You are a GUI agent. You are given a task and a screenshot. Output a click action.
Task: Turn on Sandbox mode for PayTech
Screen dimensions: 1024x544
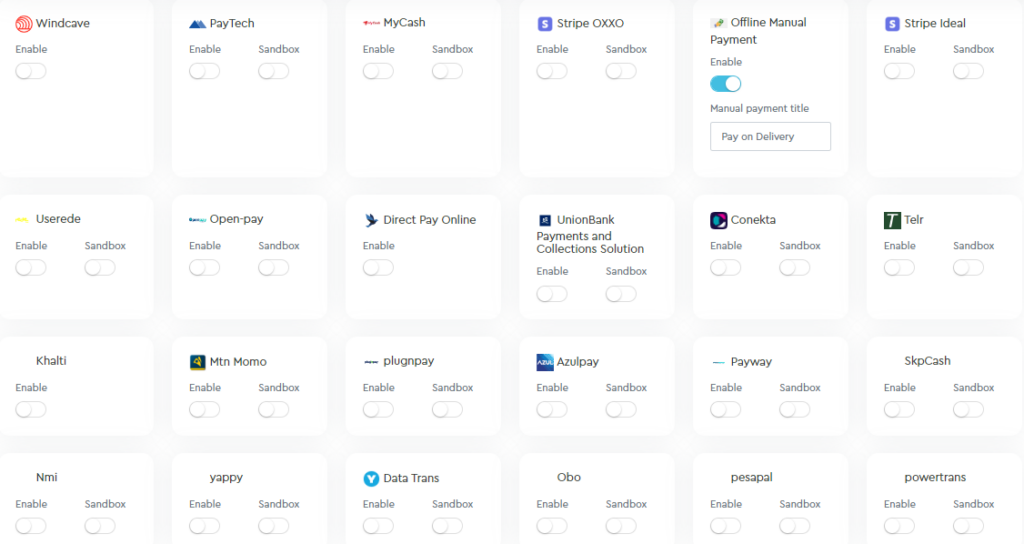coord(273,71)
